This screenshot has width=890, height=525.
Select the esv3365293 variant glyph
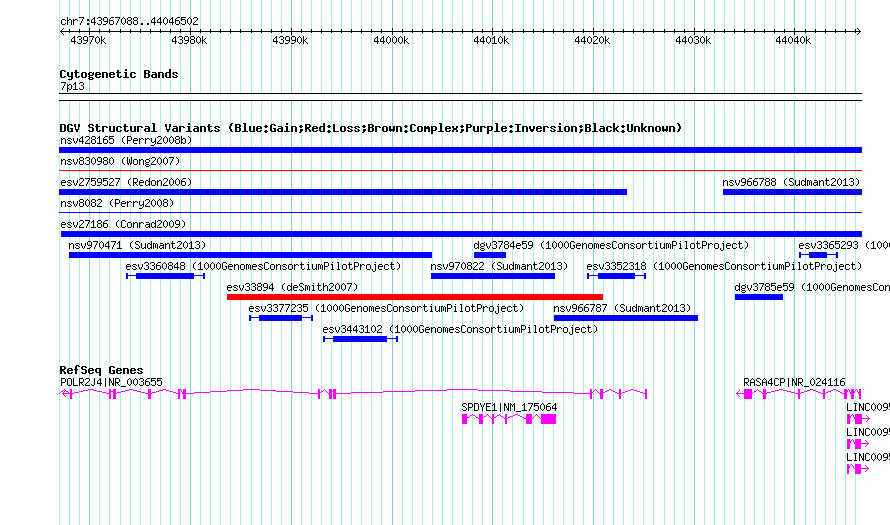(x=818, y=255)
